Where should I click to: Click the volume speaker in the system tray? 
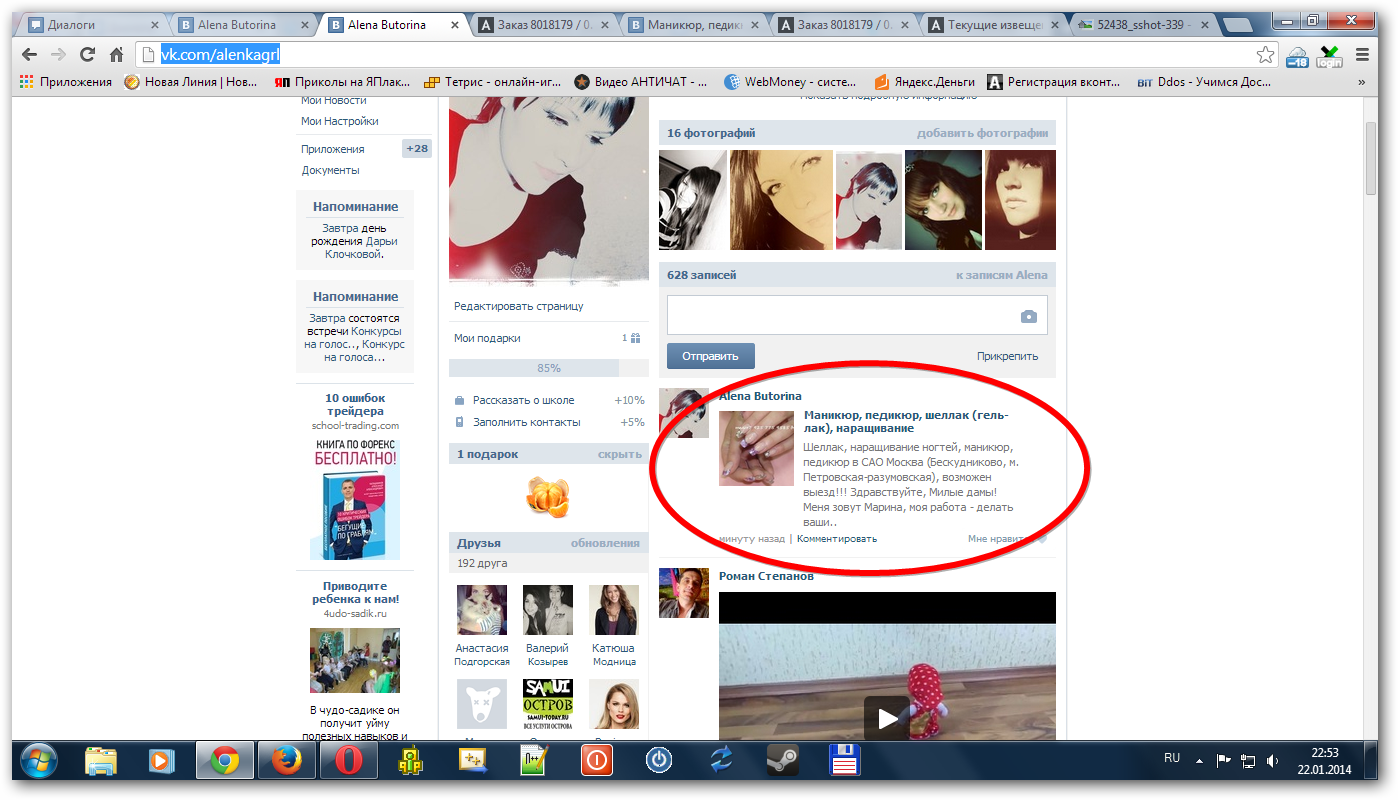pos(1273,760)
